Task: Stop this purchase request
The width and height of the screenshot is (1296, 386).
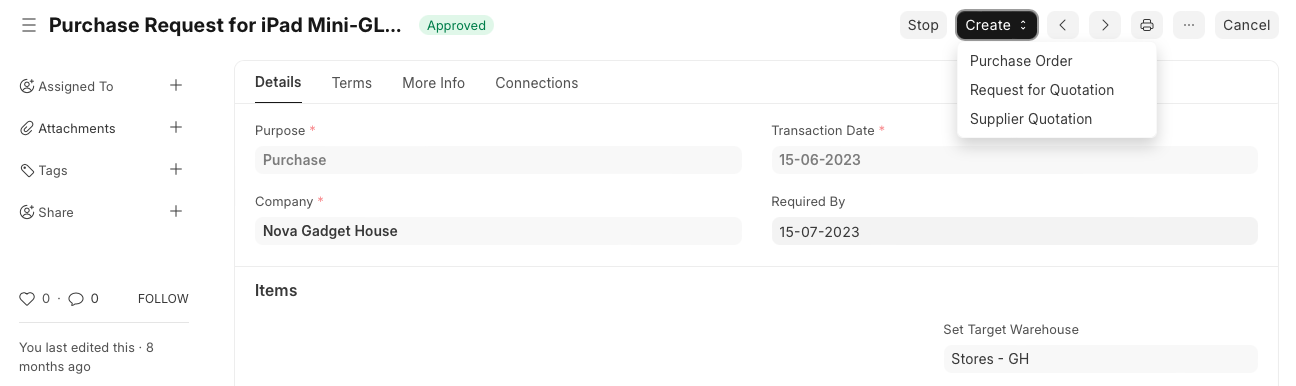Action: [x=923, y=25]
